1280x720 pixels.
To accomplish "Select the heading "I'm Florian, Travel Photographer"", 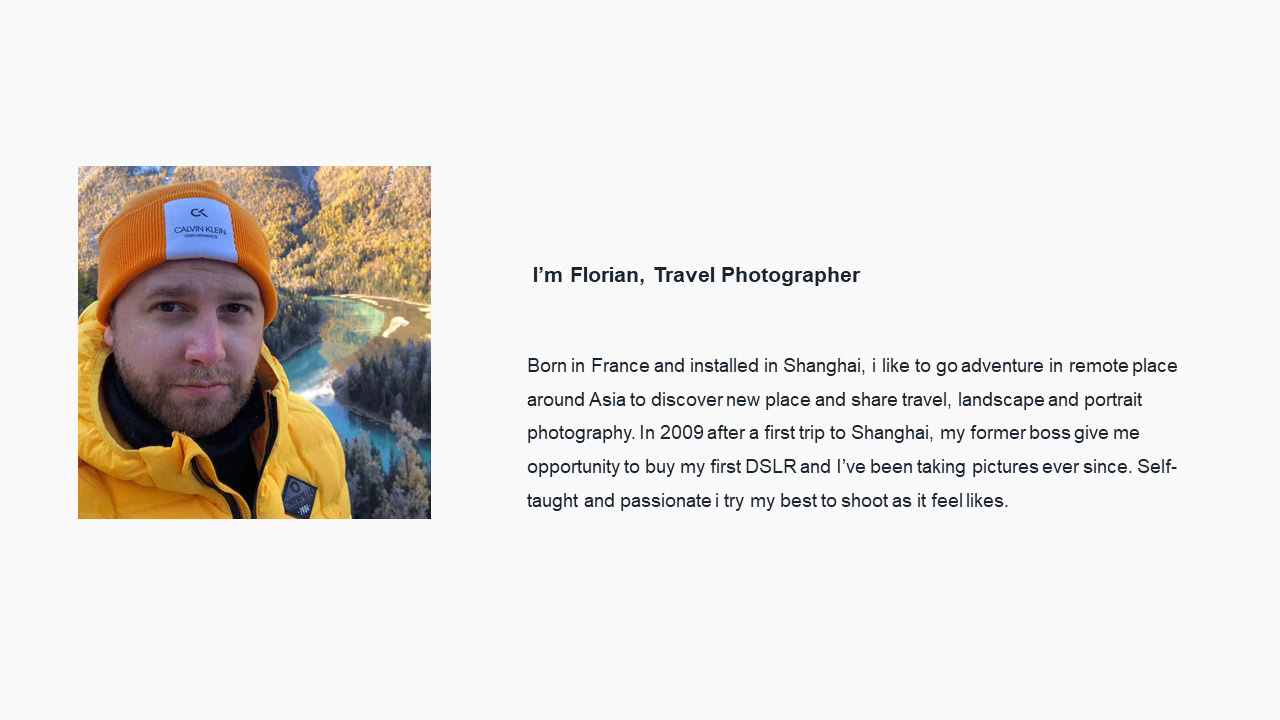I will [696, 275].
